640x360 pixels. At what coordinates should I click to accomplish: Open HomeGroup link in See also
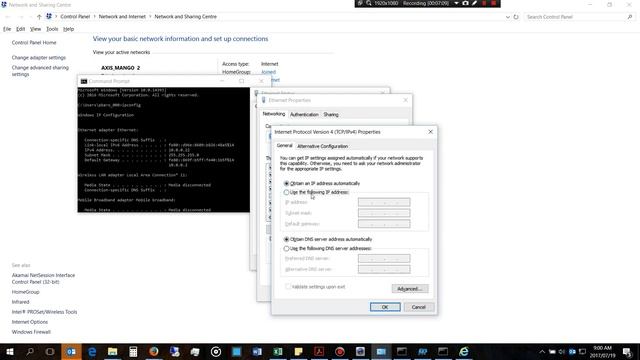(25, 292)
